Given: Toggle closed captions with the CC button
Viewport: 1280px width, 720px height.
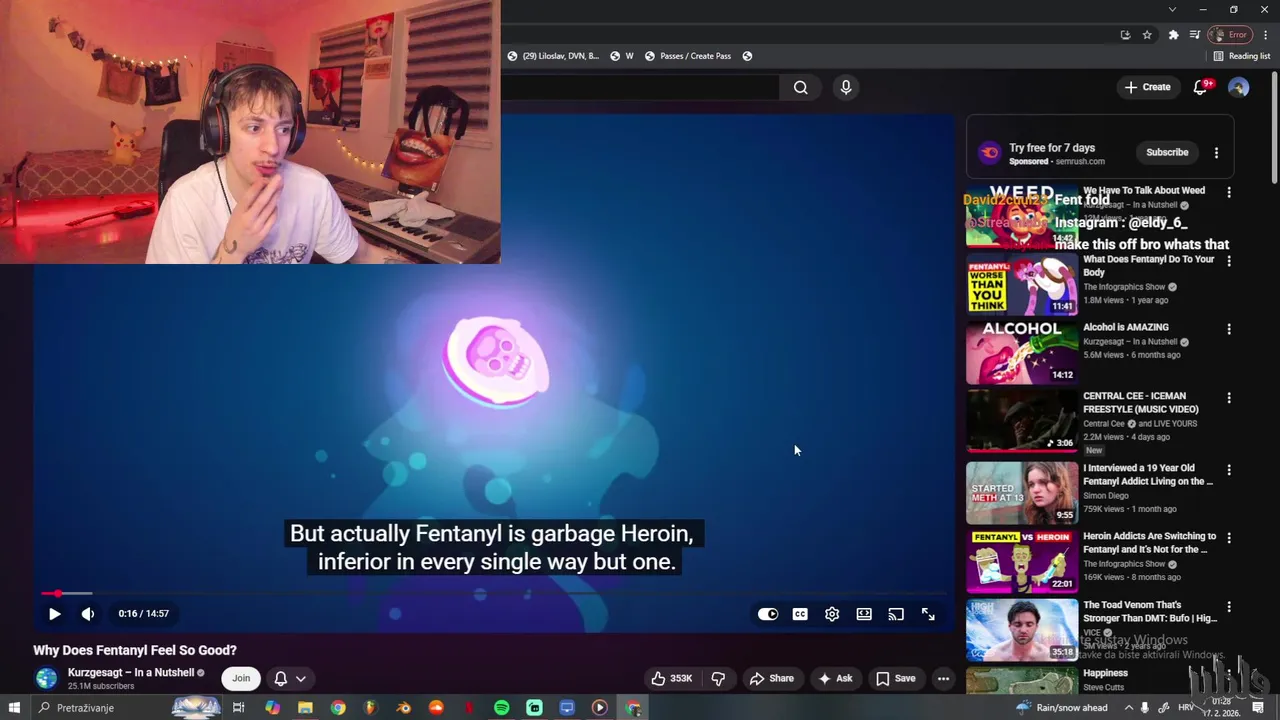Looking at the screenshot, I should pos(800,614).
